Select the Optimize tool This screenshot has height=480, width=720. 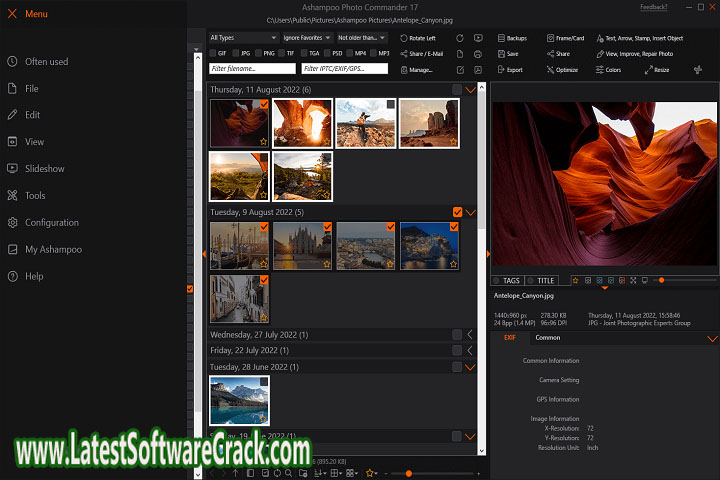562,70
